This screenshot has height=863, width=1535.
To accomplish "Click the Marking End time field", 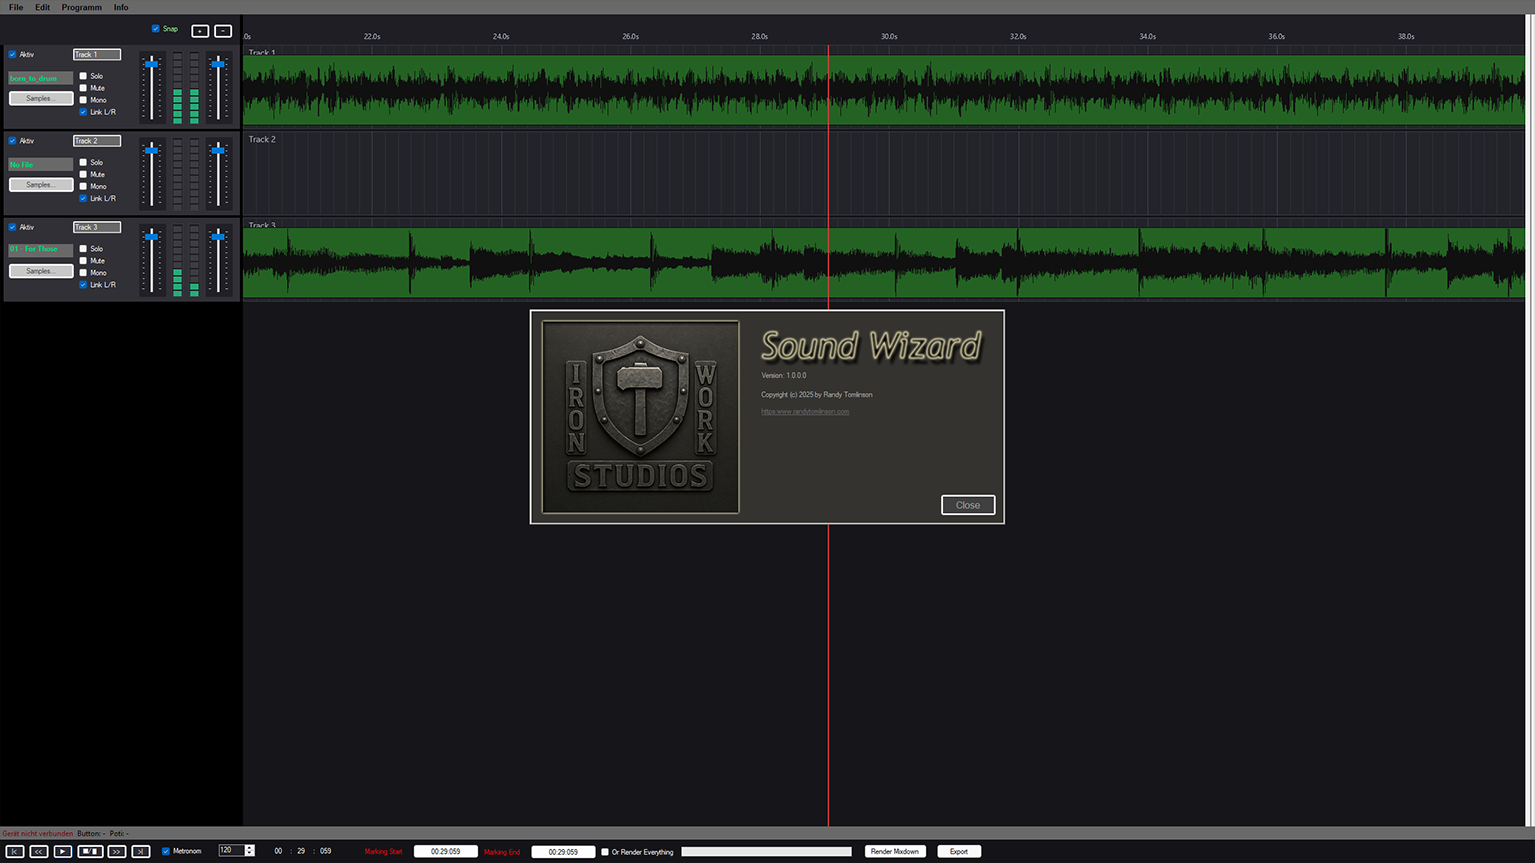I will (563, 852).
